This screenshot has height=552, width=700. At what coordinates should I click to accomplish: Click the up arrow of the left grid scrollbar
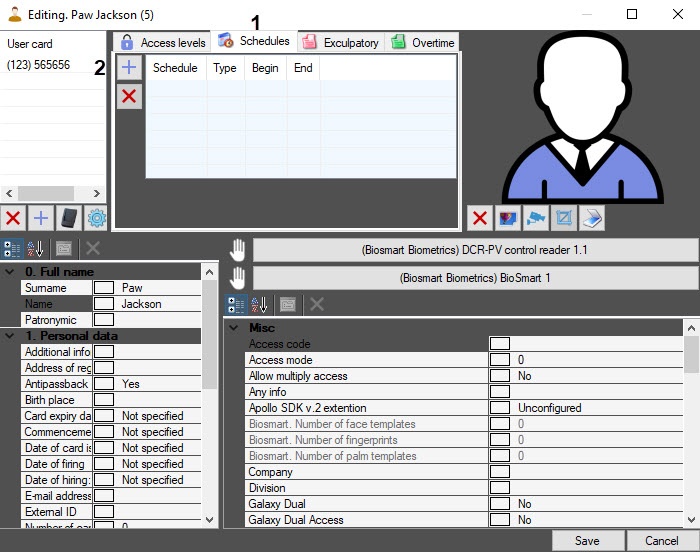click(x=209, y=272)
